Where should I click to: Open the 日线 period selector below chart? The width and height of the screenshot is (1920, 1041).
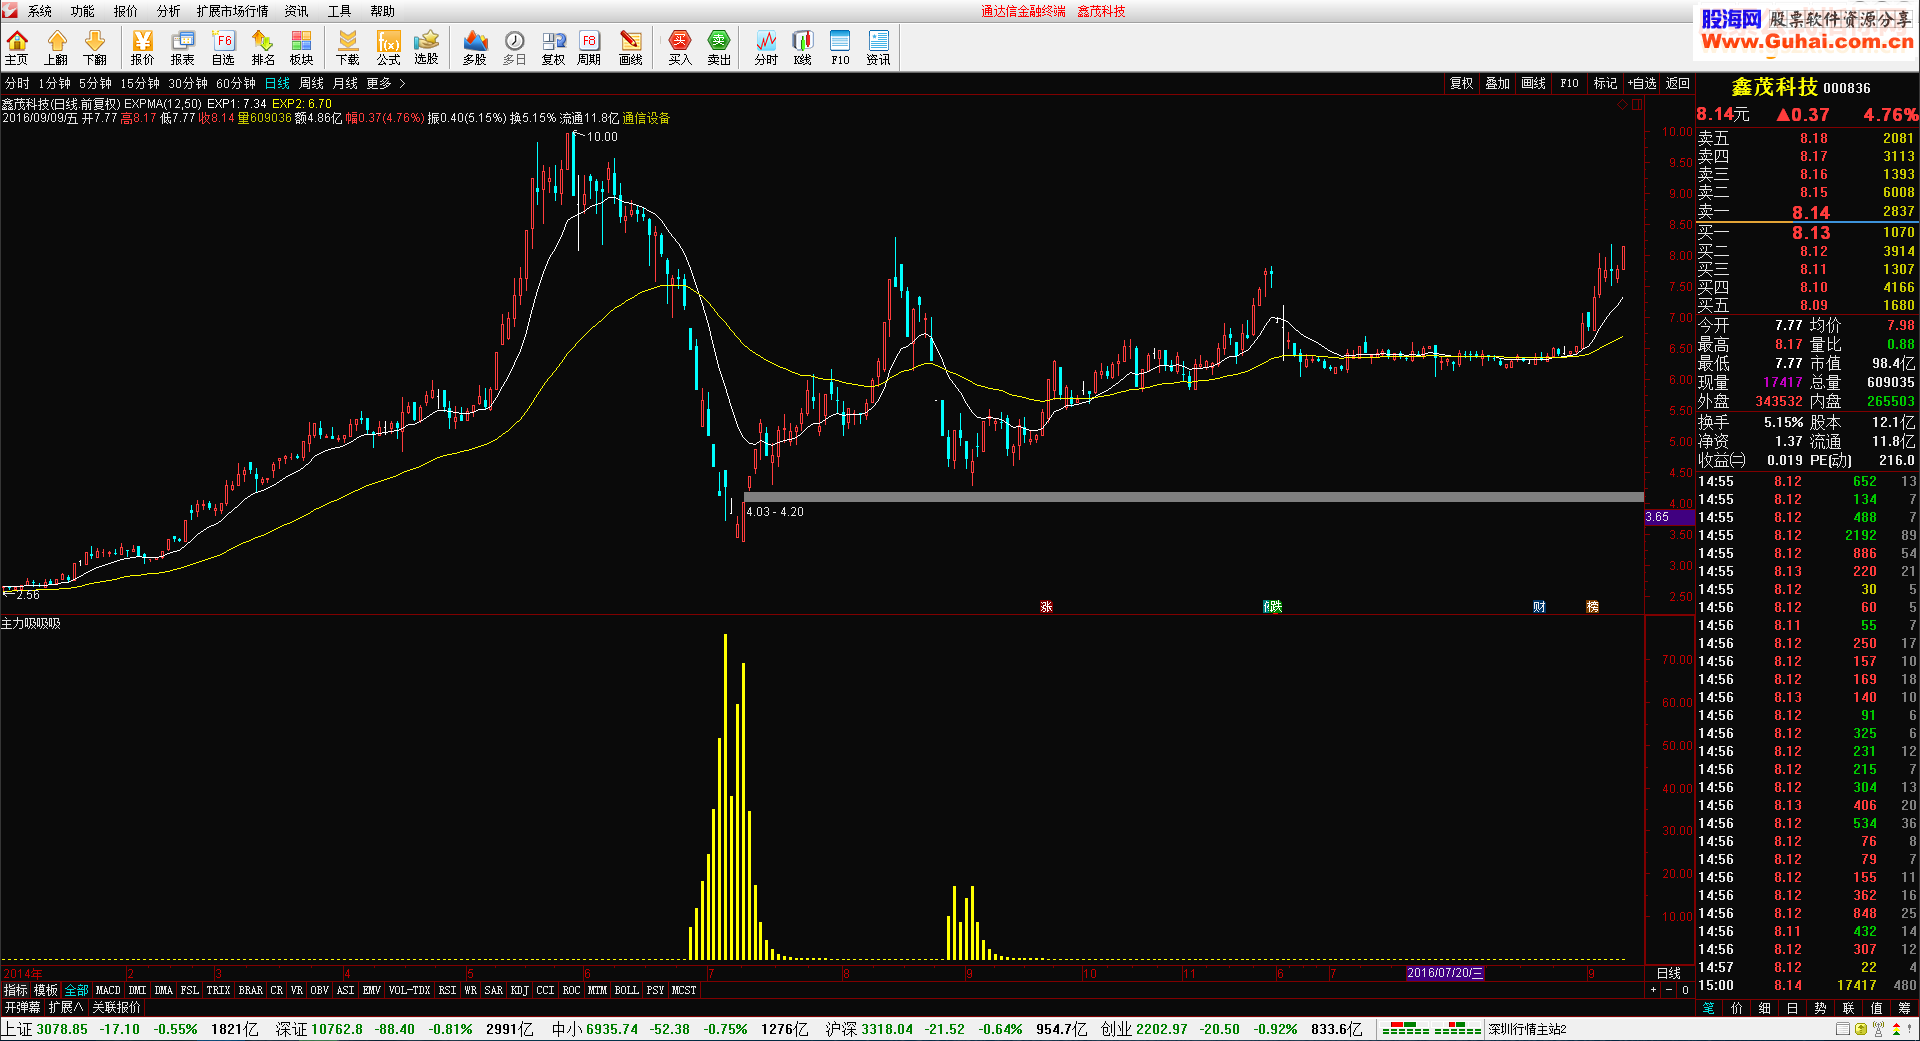point(1669,973)
